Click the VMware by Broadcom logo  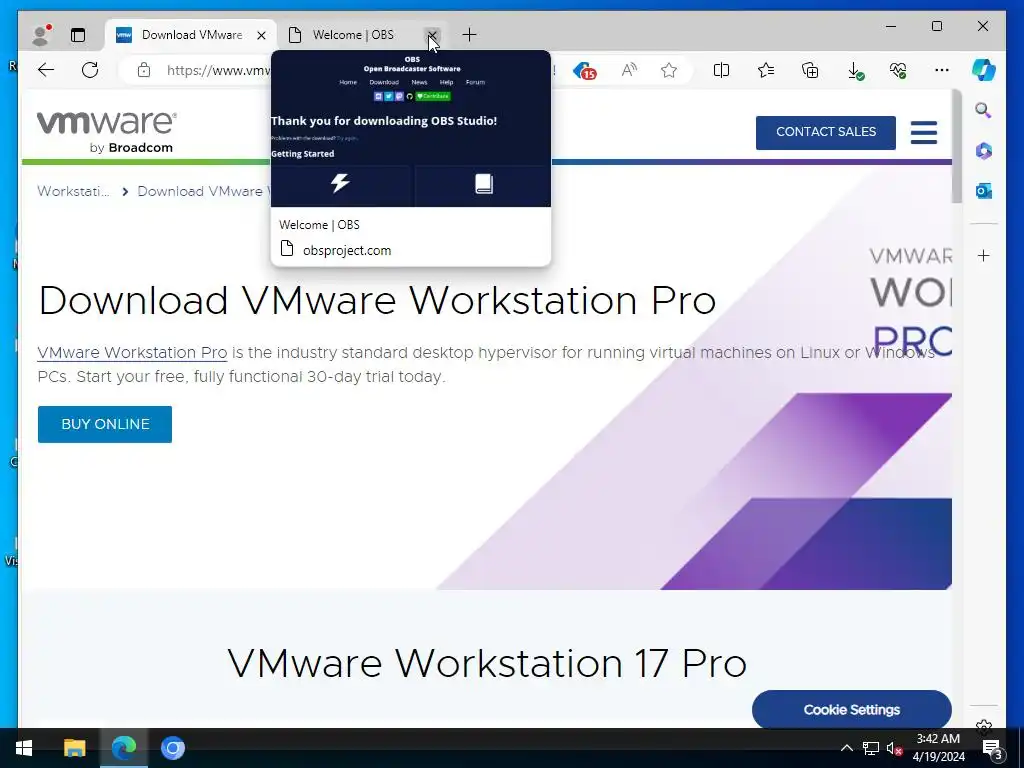pyautogui.click(x=106, y=132)
